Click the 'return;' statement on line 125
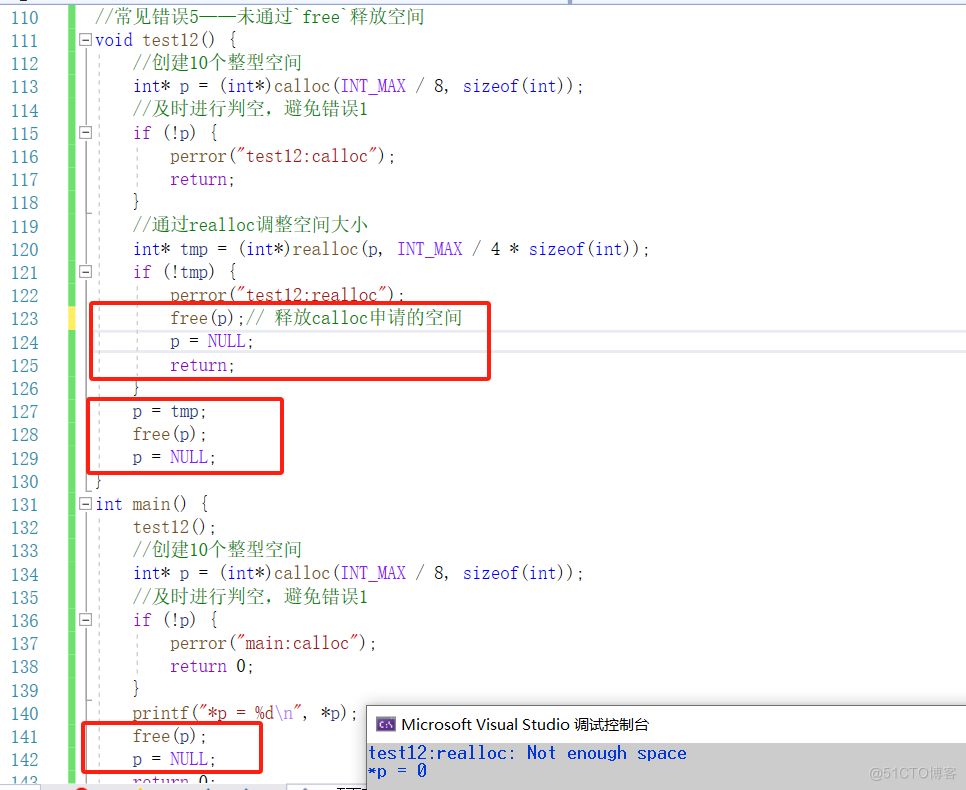The image size is (966, 790). [202, 365]
